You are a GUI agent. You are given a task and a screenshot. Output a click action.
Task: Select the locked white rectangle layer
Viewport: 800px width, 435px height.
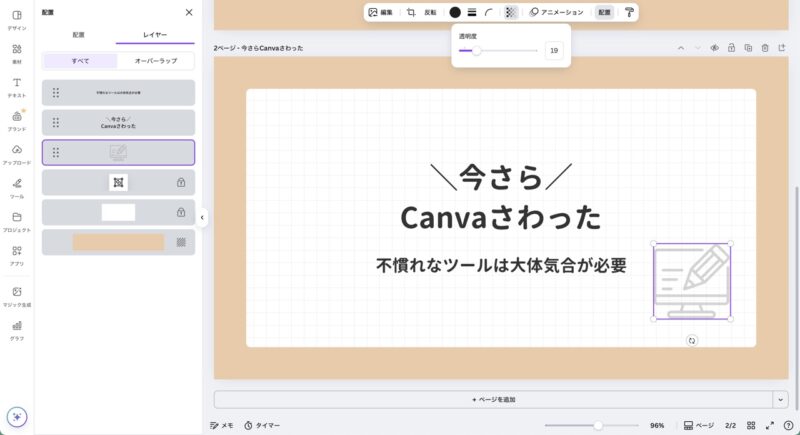pos(118,212)
